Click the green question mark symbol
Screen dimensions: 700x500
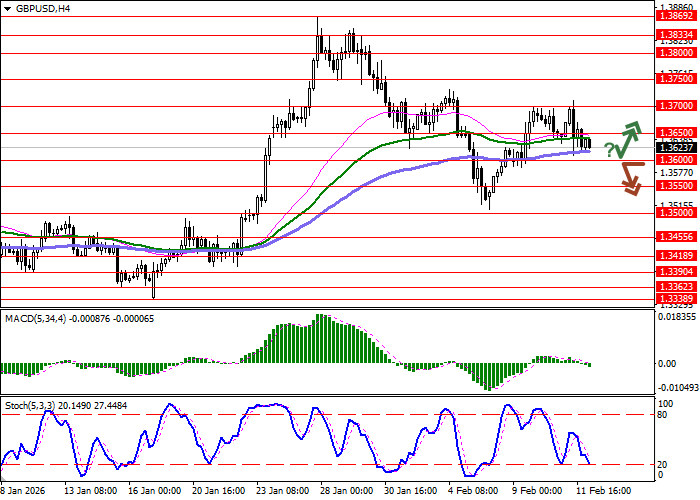pyautogui.click(x=609, y=150)
